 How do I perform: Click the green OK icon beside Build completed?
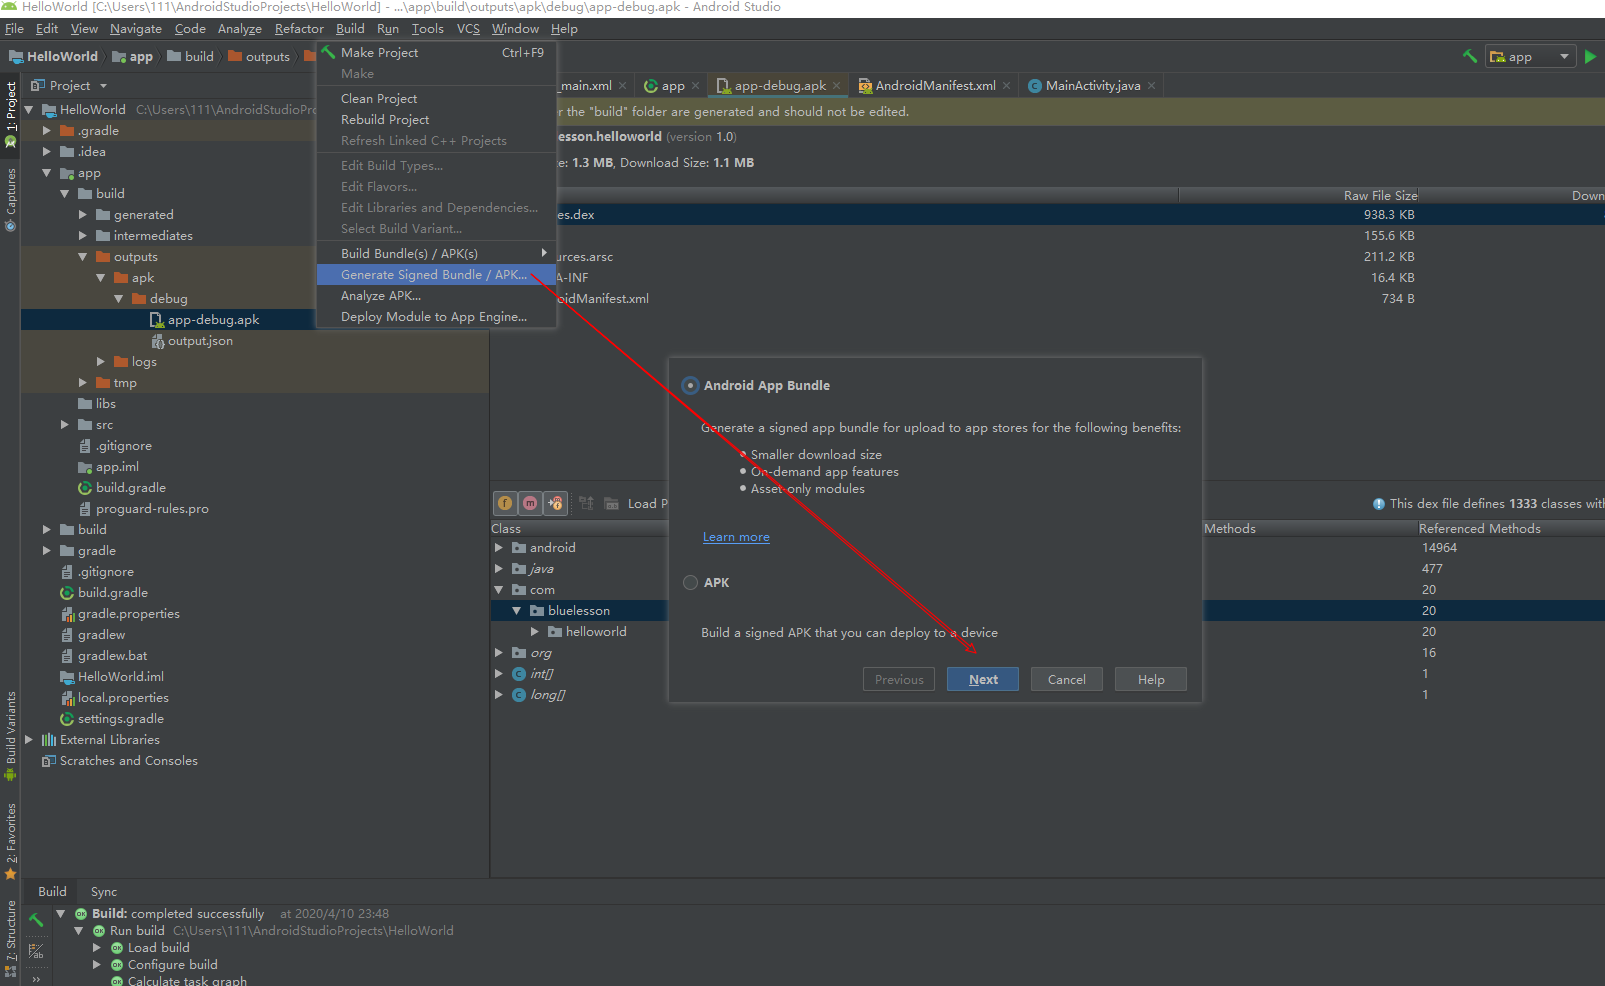[81, 914]
